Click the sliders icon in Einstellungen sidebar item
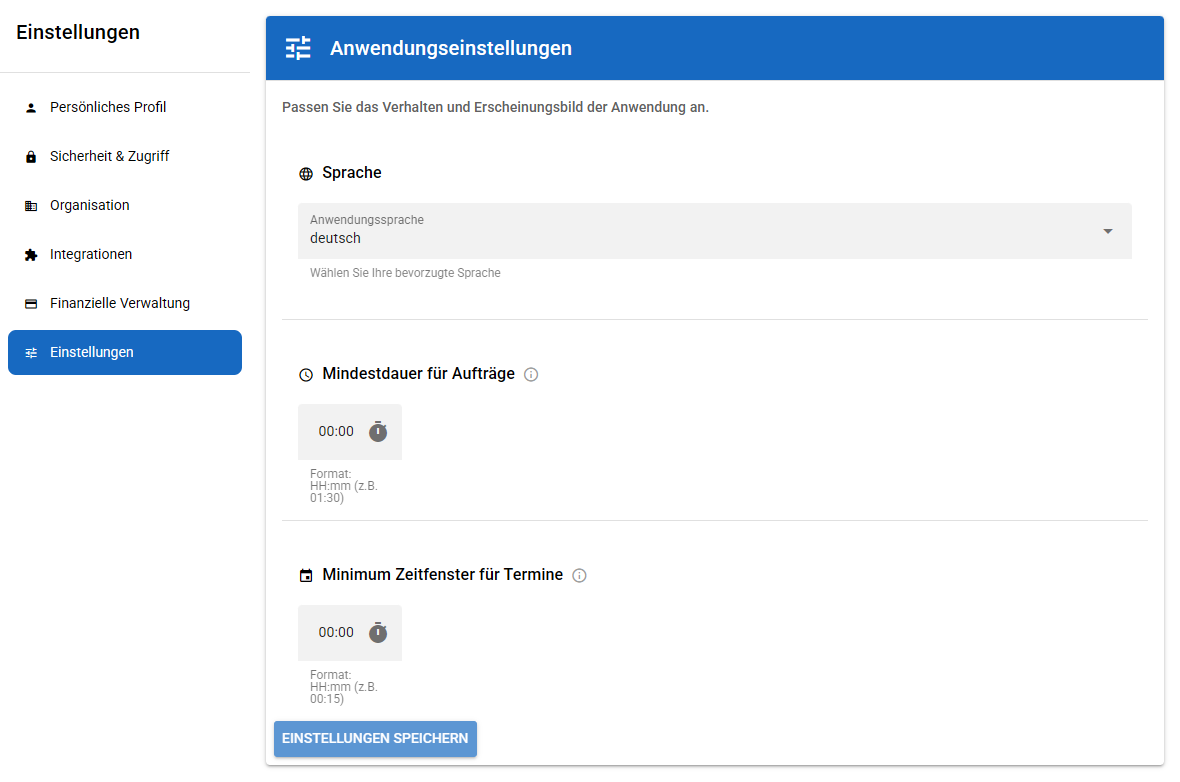1180x782 pixels. point(31,352)
